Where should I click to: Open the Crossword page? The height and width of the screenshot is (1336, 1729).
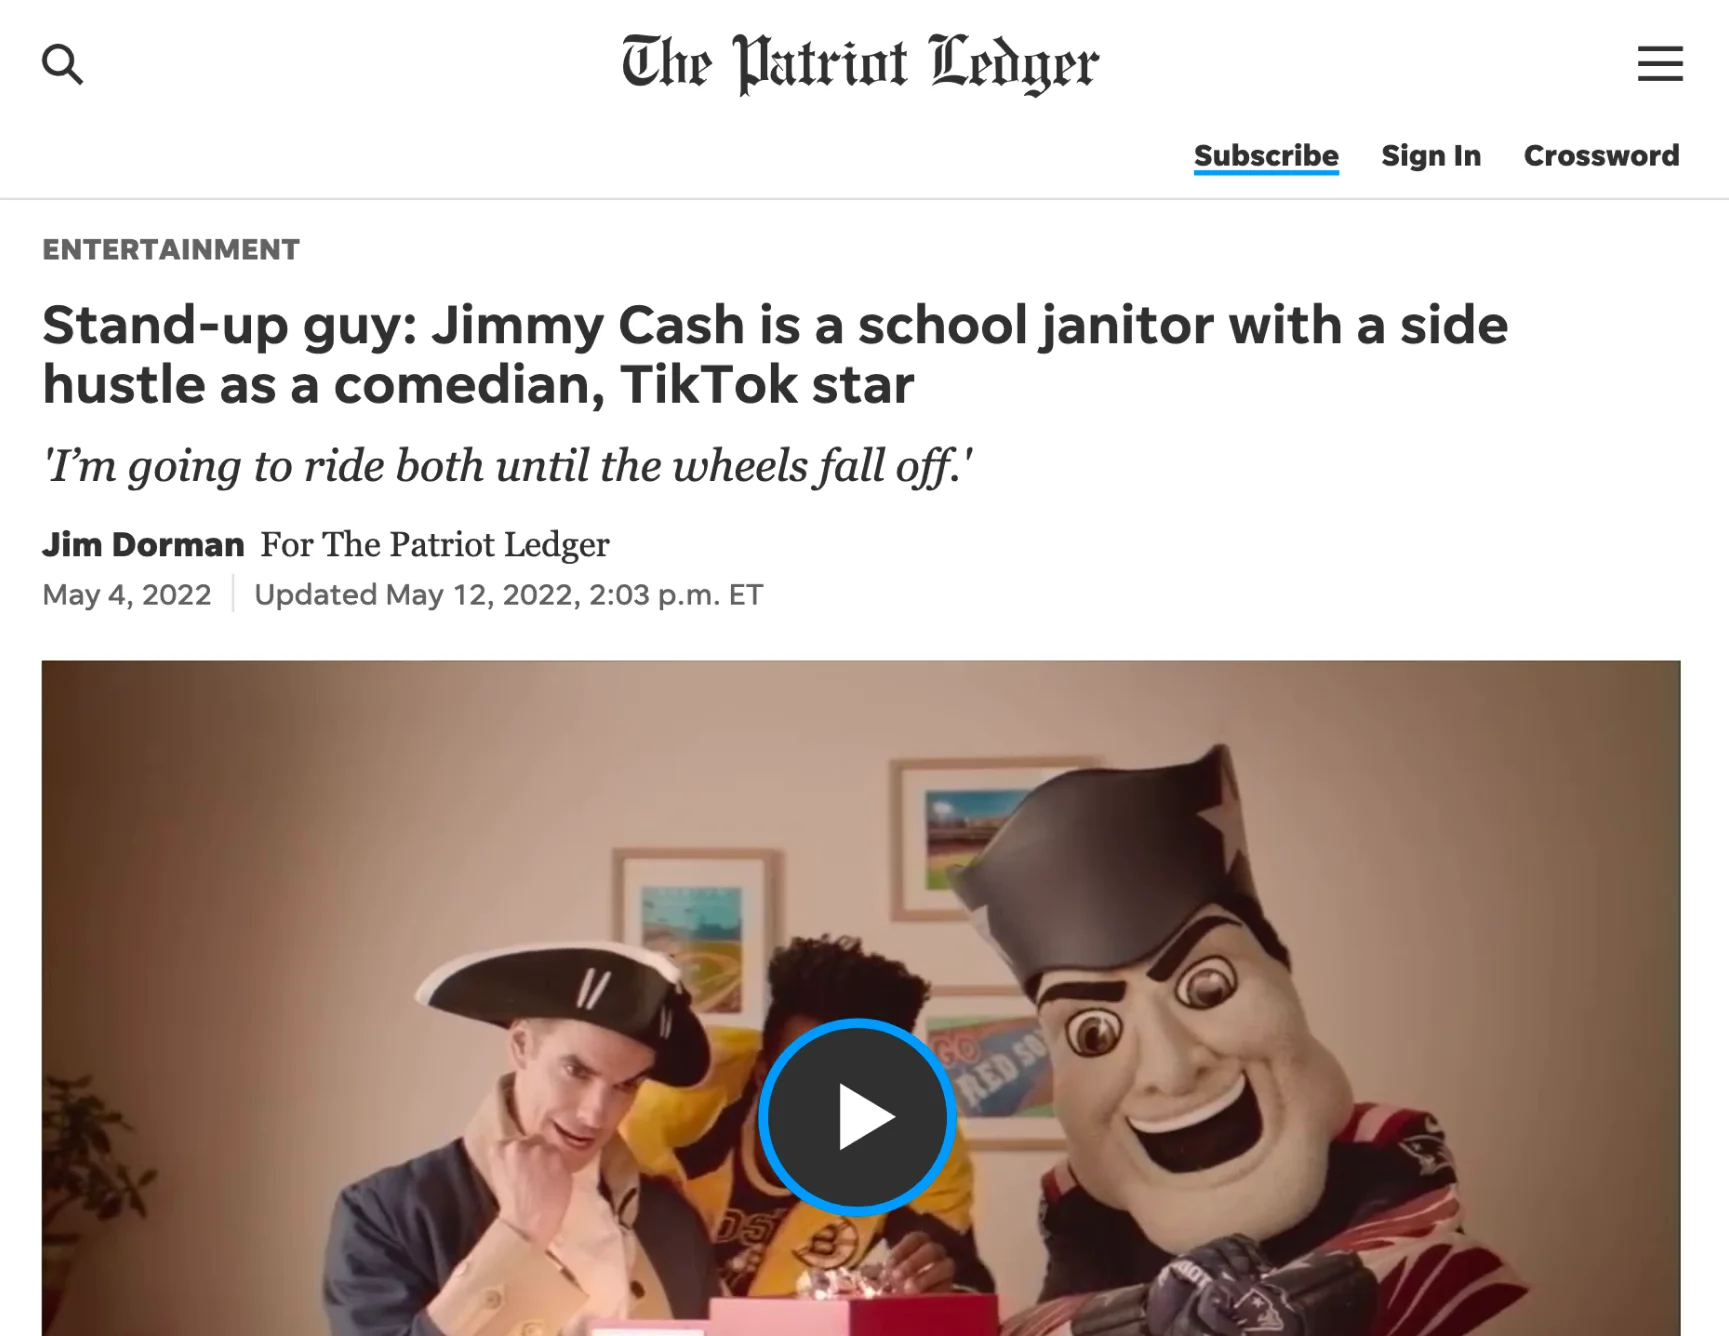point(1601,156)
